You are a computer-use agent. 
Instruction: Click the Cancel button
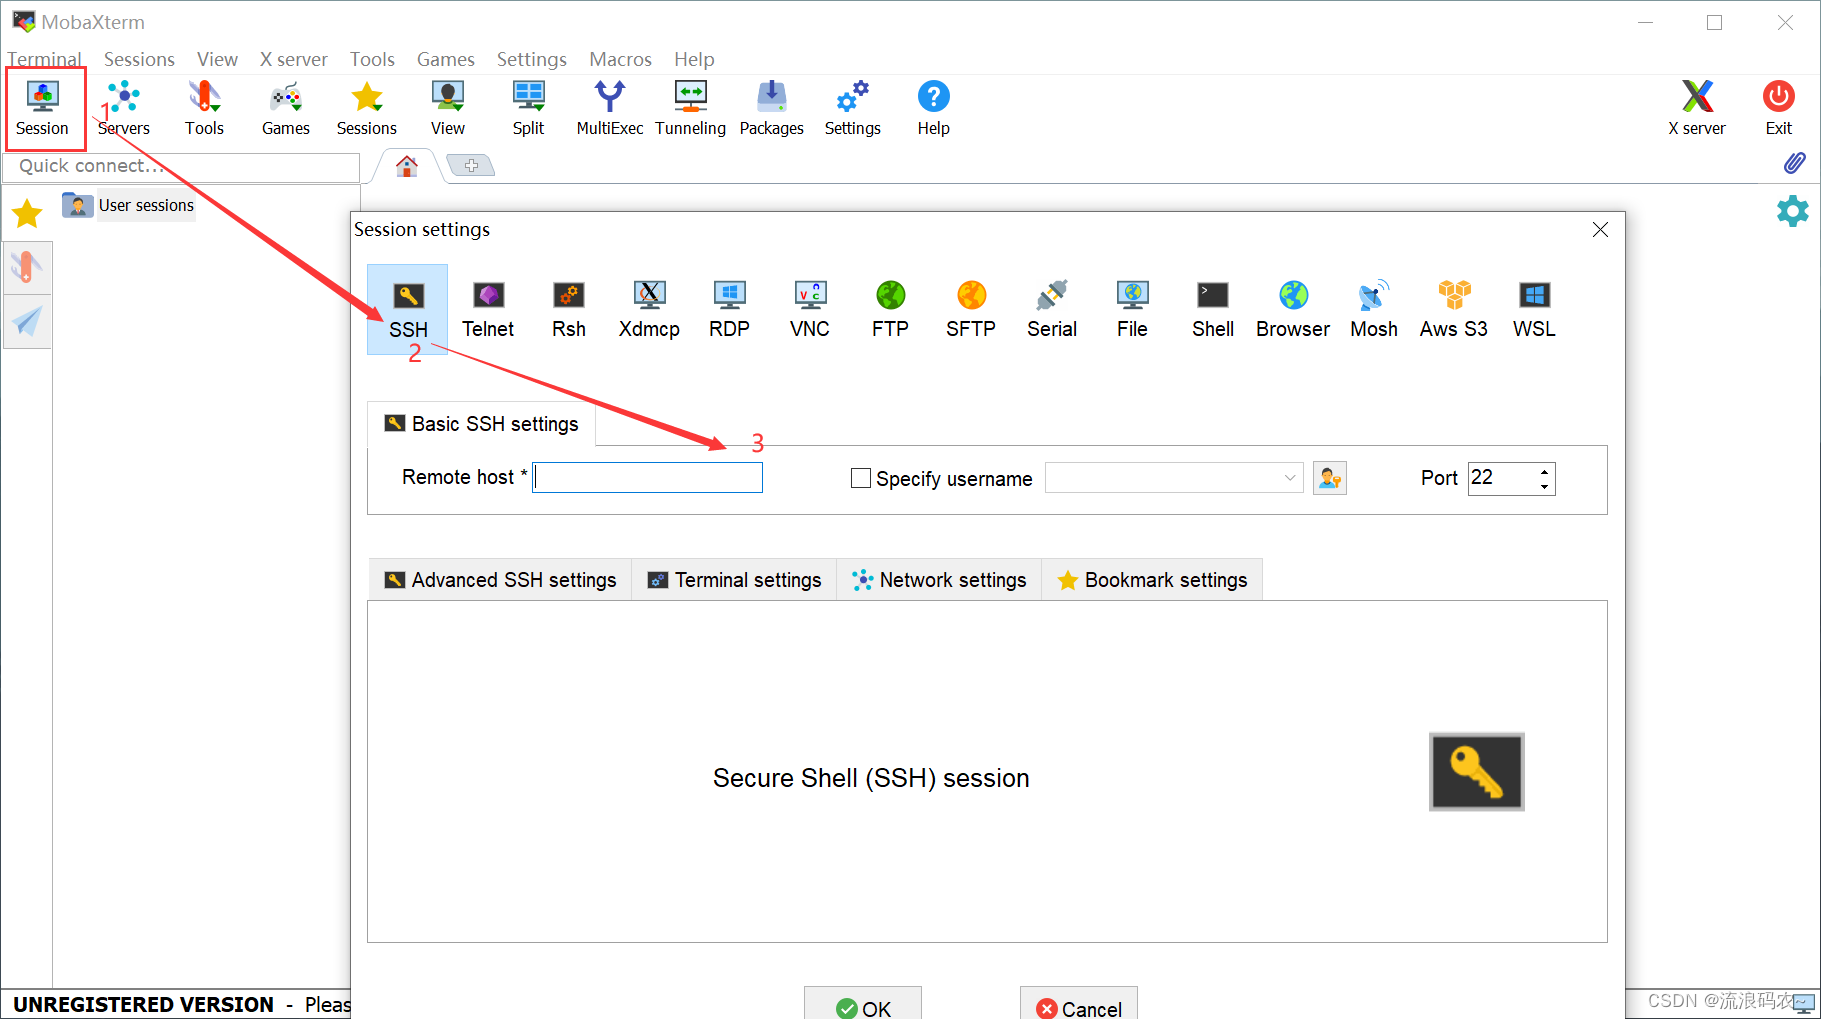pyautogui.click(x=1079, y=1005)
